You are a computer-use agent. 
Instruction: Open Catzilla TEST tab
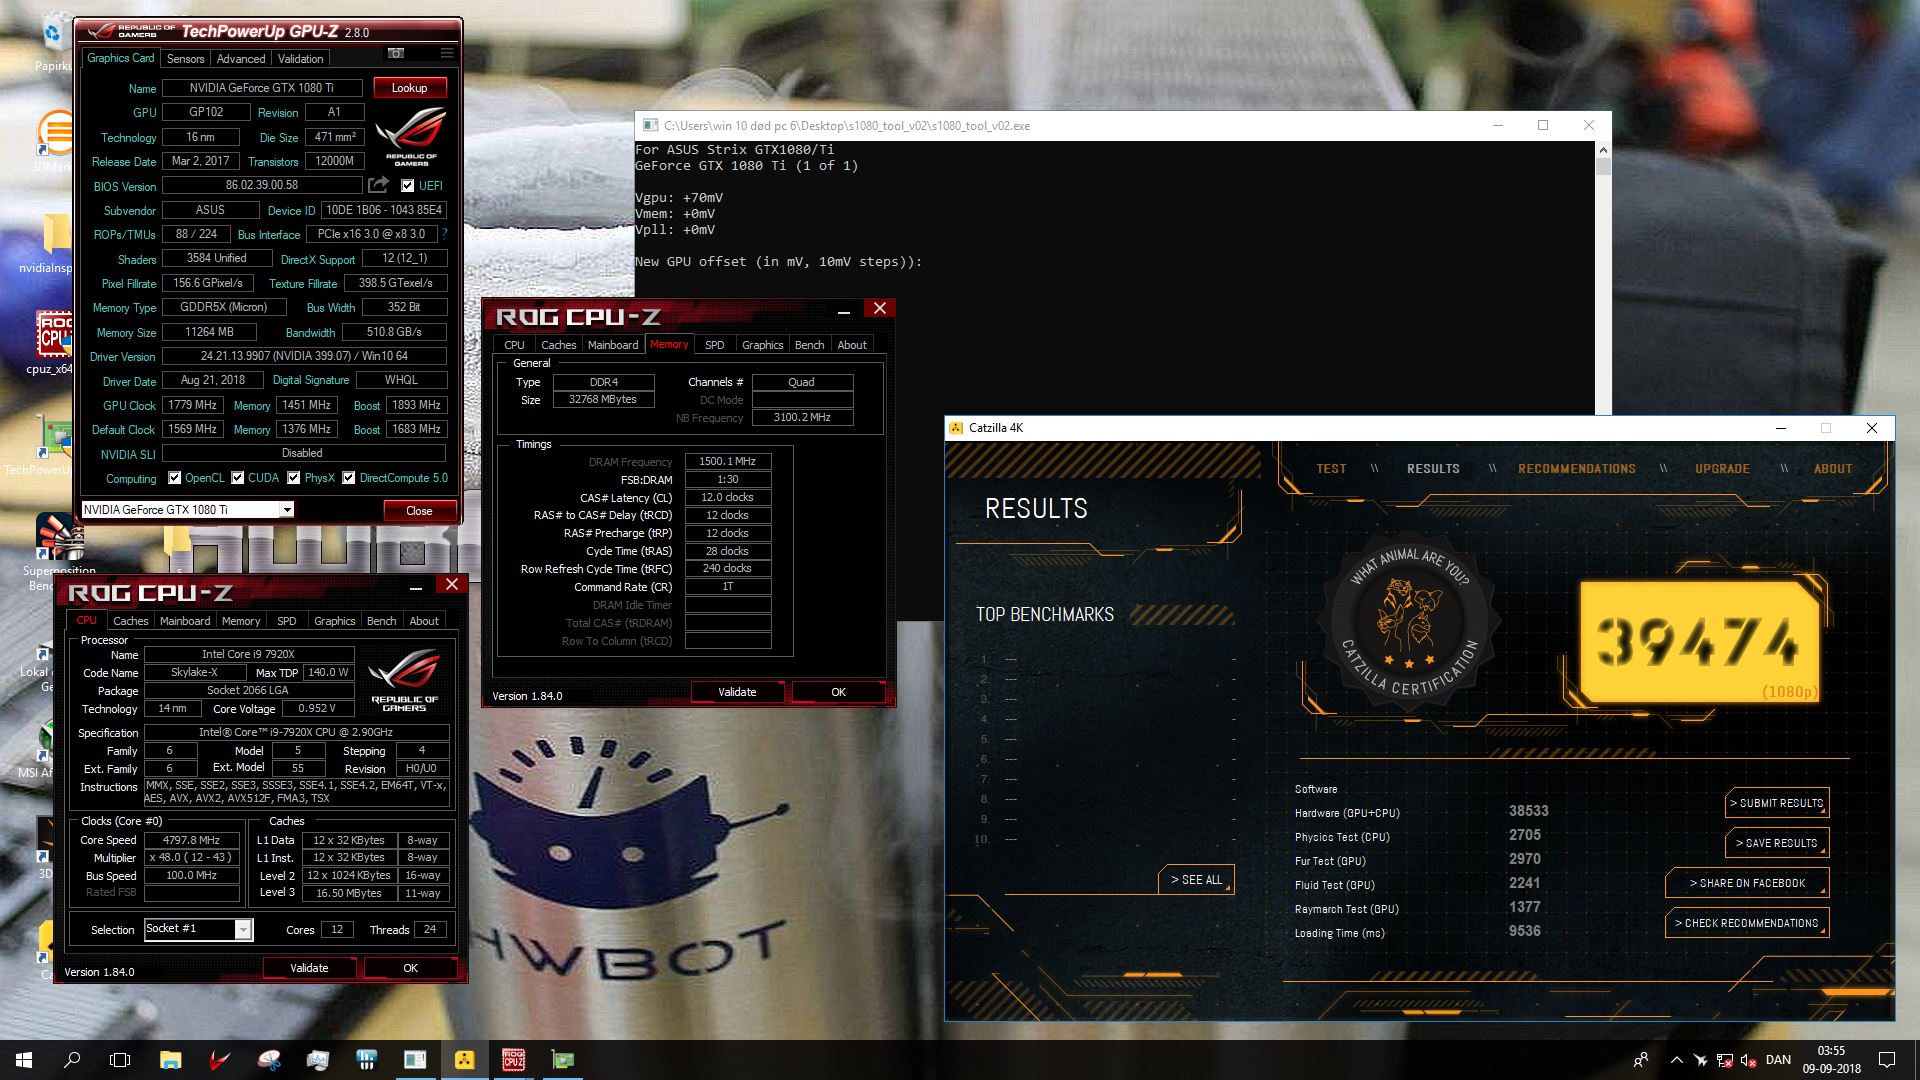1331,469
